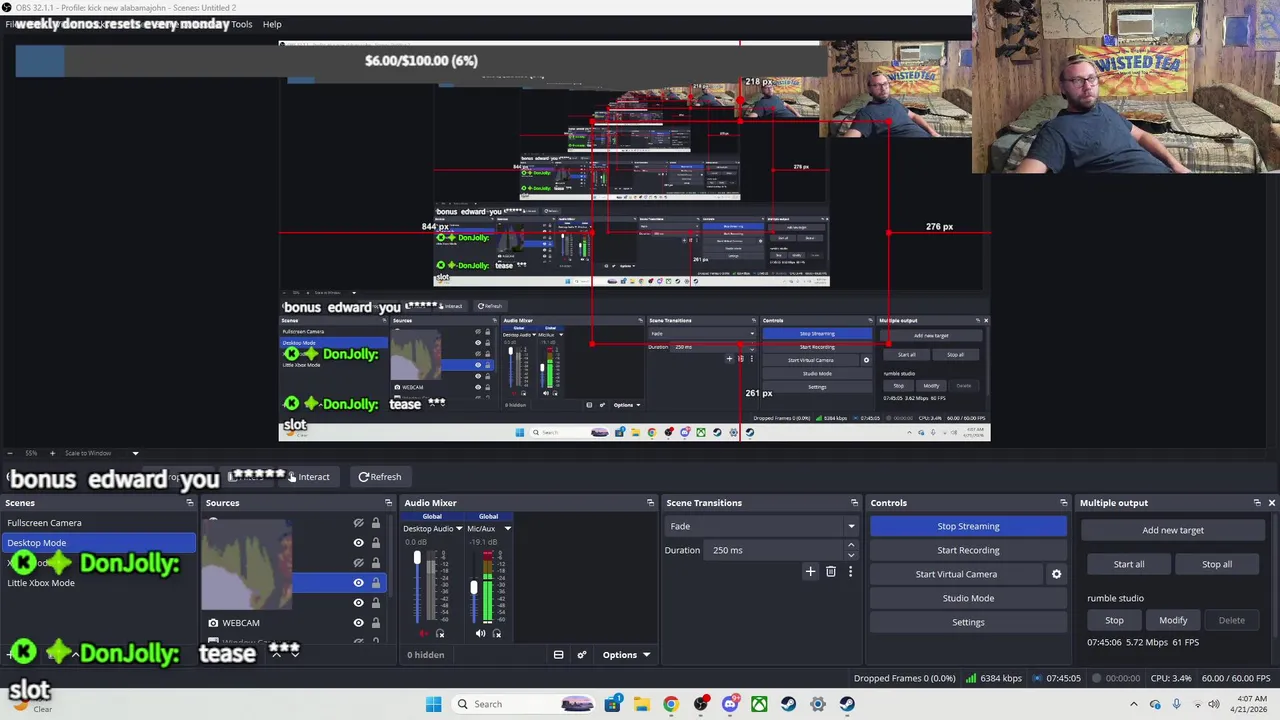Viewport: 1280px width, 720px height.
Task: Click Start Recording button
Action: click(968, 550)
